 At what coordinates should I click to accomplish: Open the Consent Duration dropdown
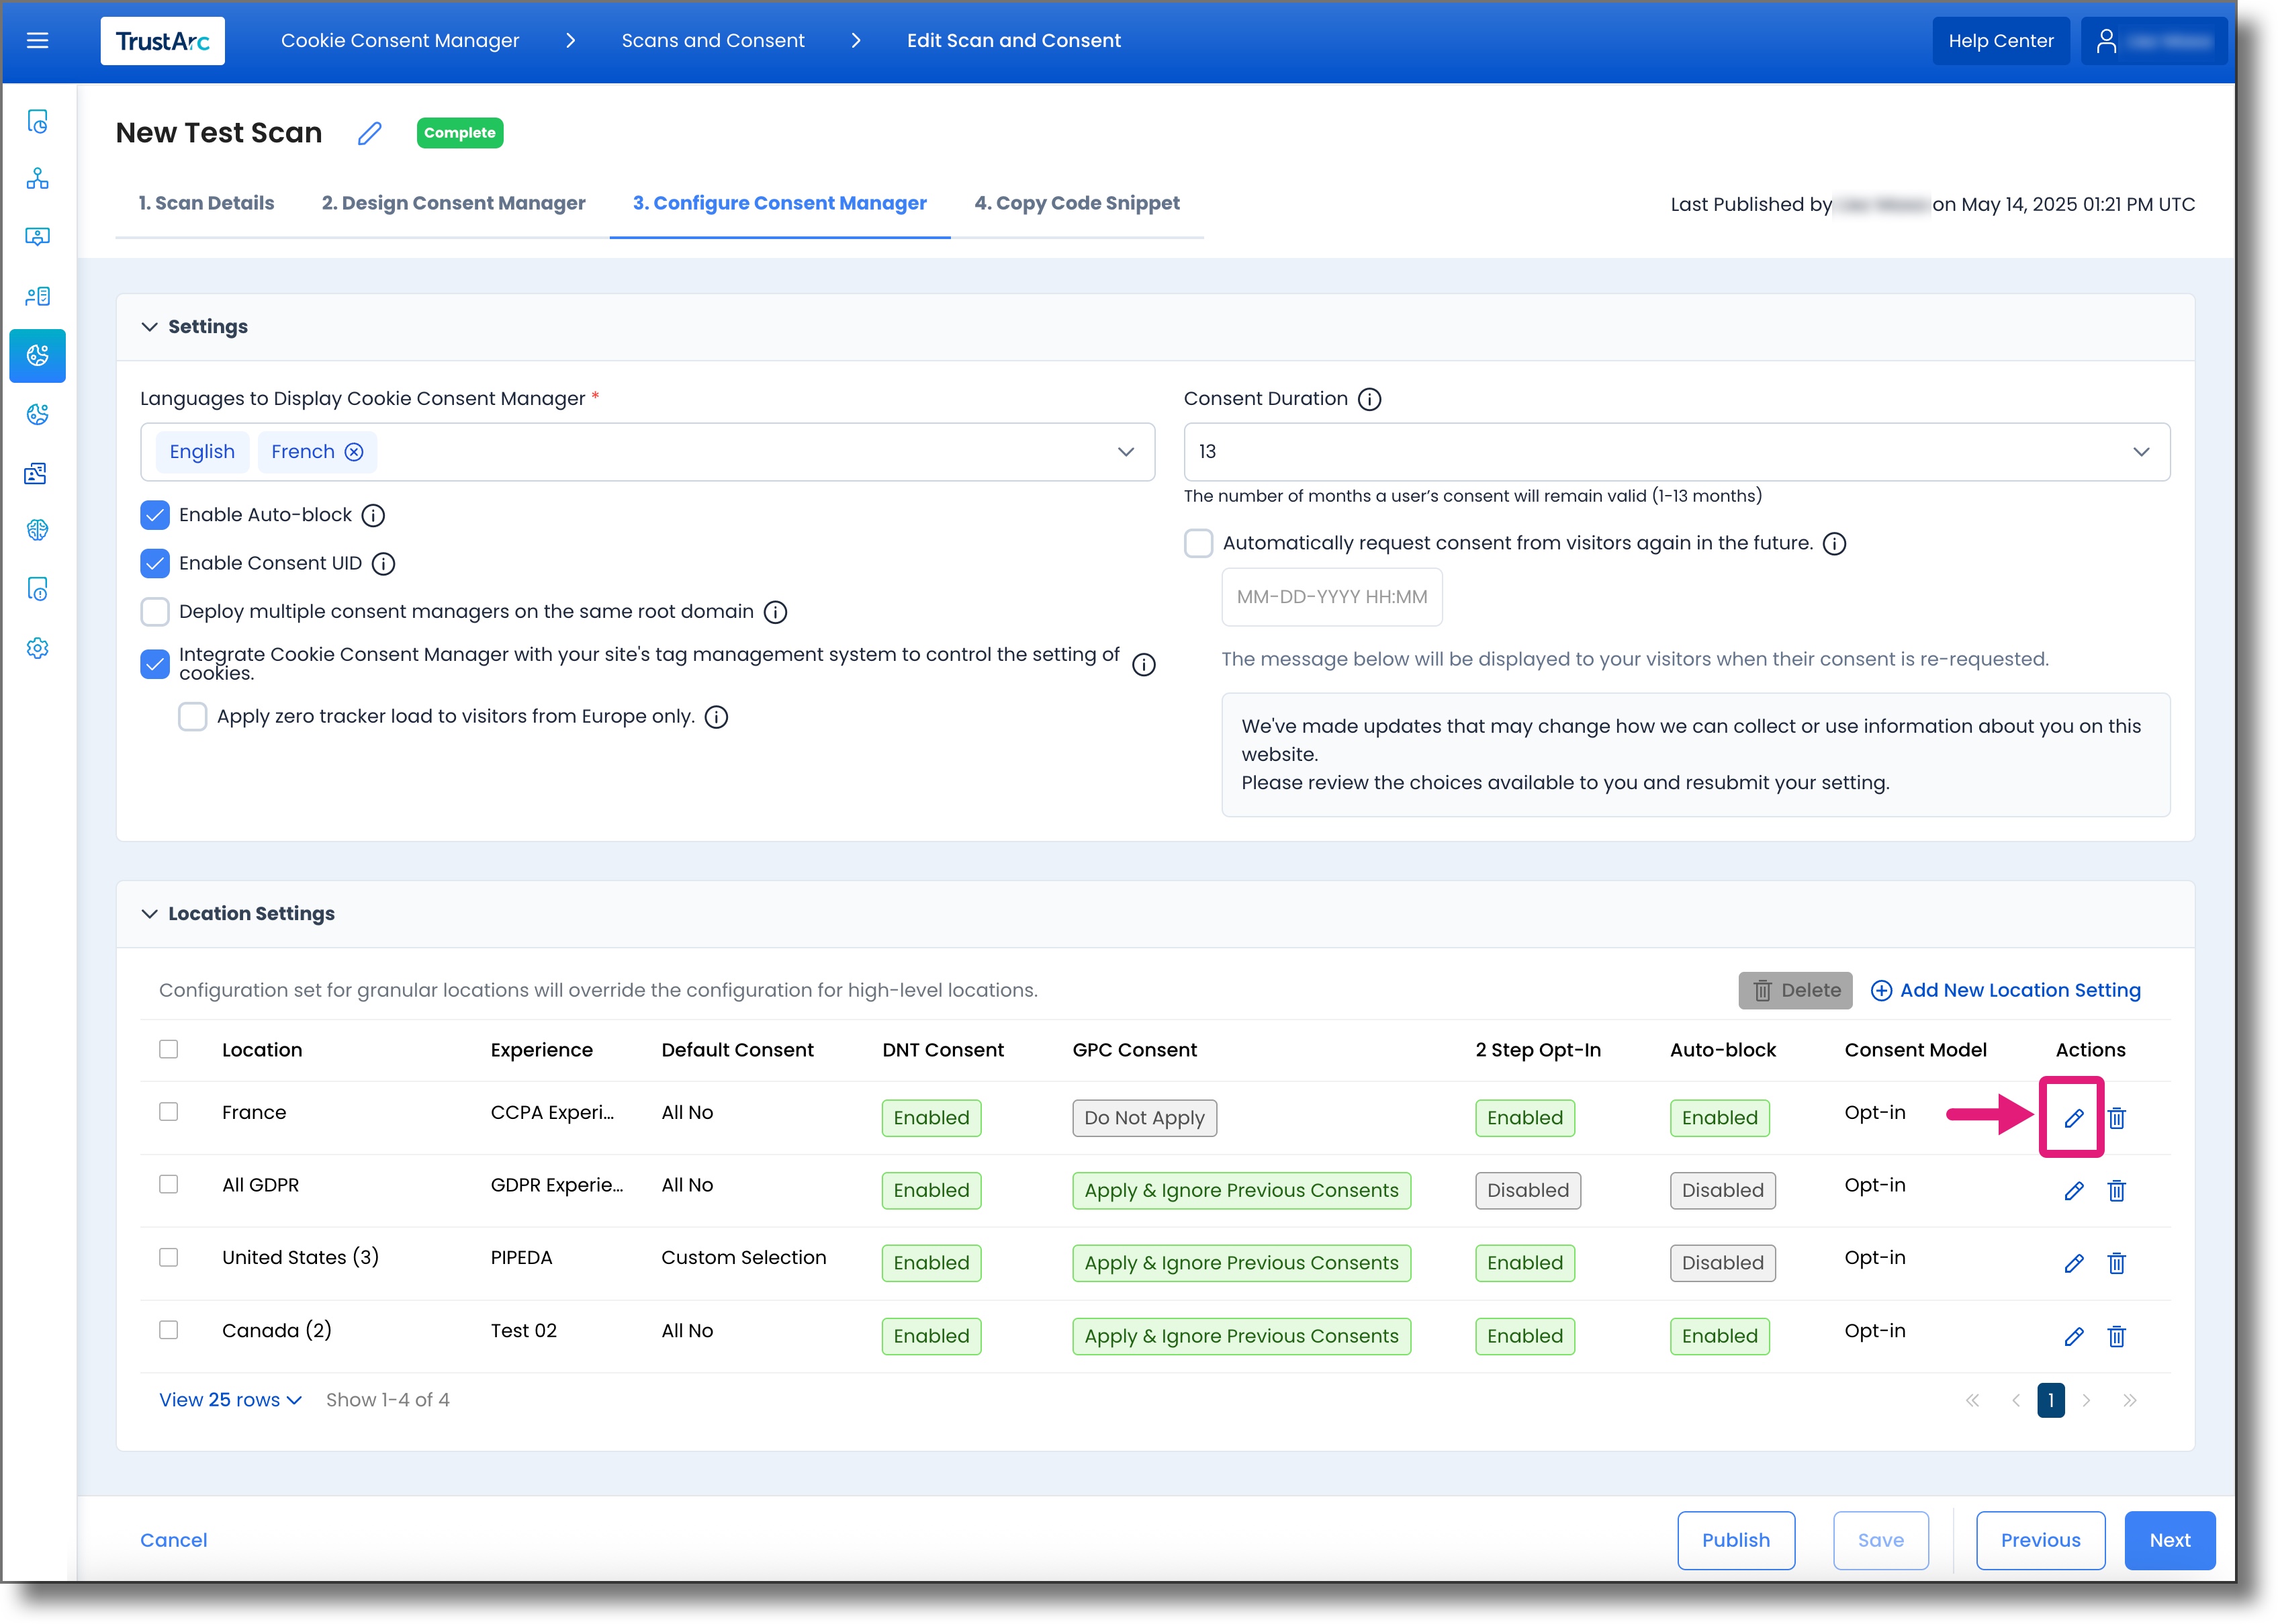click(x=2141, y=452)
